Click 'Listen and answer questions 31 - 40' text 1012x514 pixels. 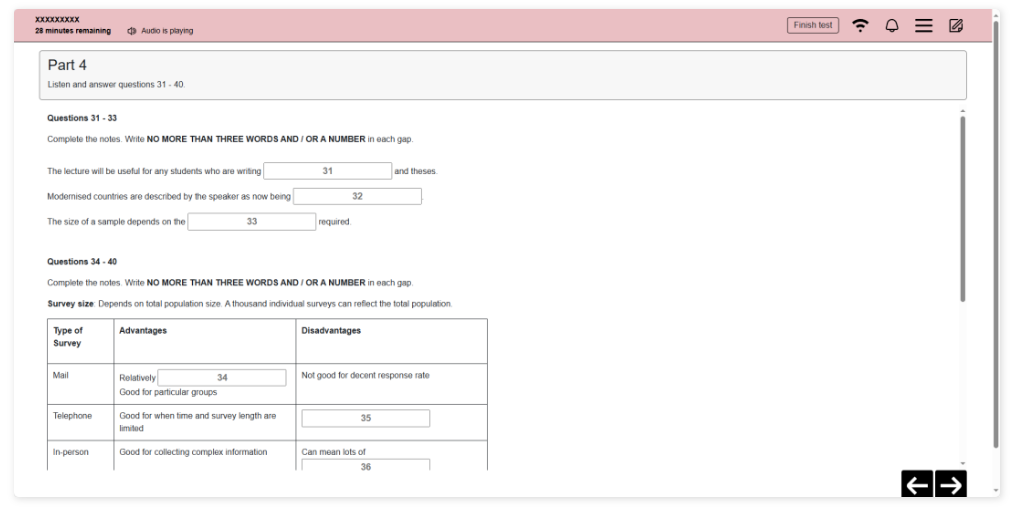tap(116, 85)
